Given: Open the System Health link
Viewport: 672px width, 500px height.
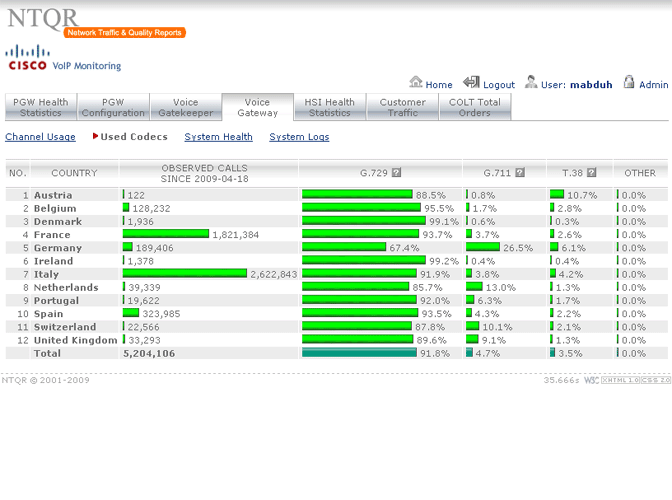Looking at the screenshot, I should coord(218,137).
